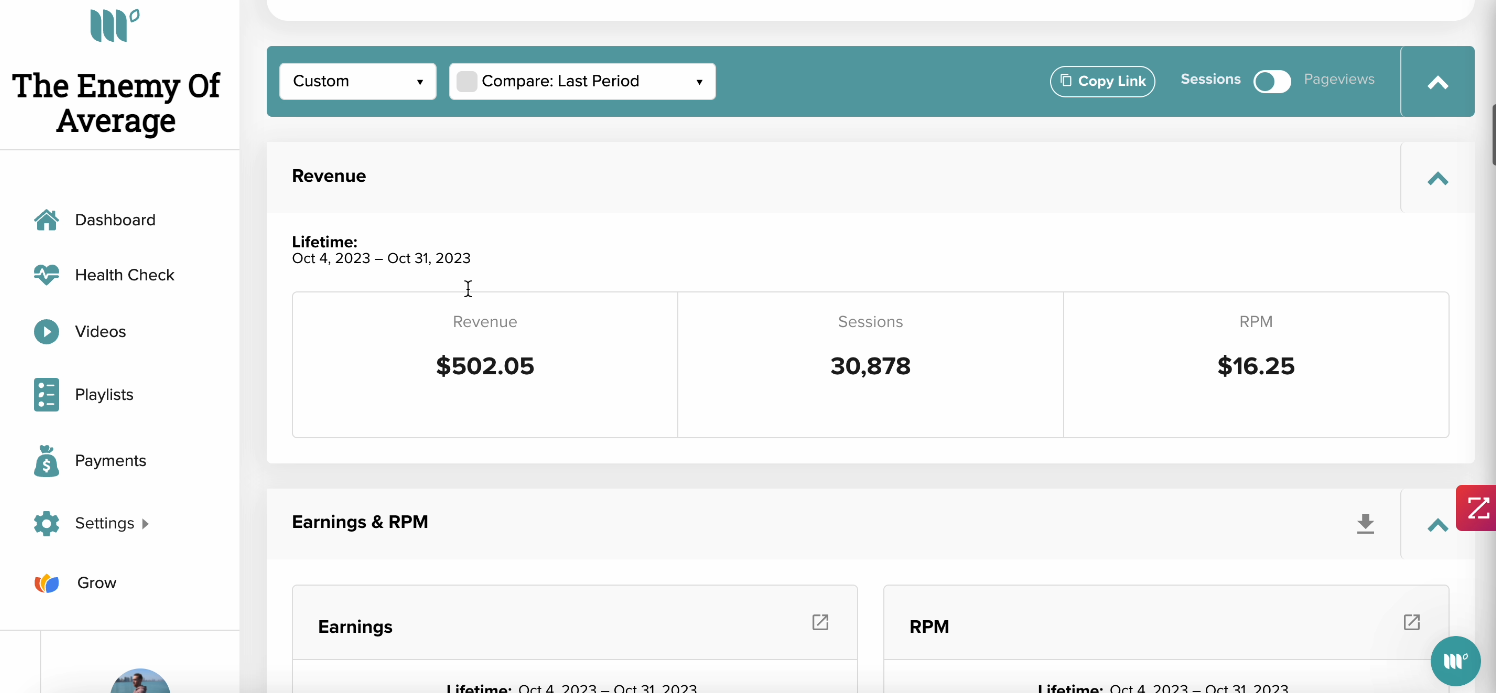
Task: Click the Sessions label in filter bar
Action: pyautogui.click(x=1211, y=79)
